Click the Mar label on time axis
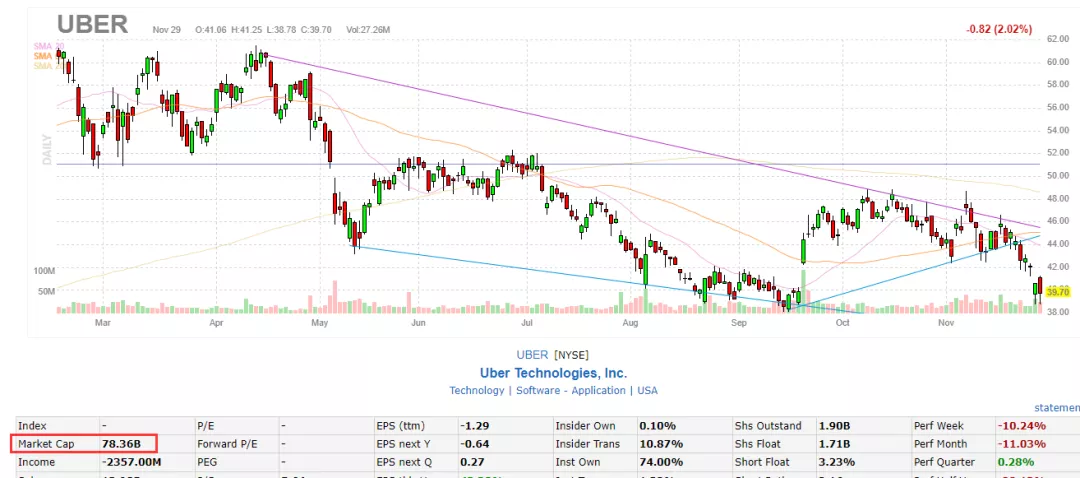This screenshot has width=1080, height=478. 103,322
